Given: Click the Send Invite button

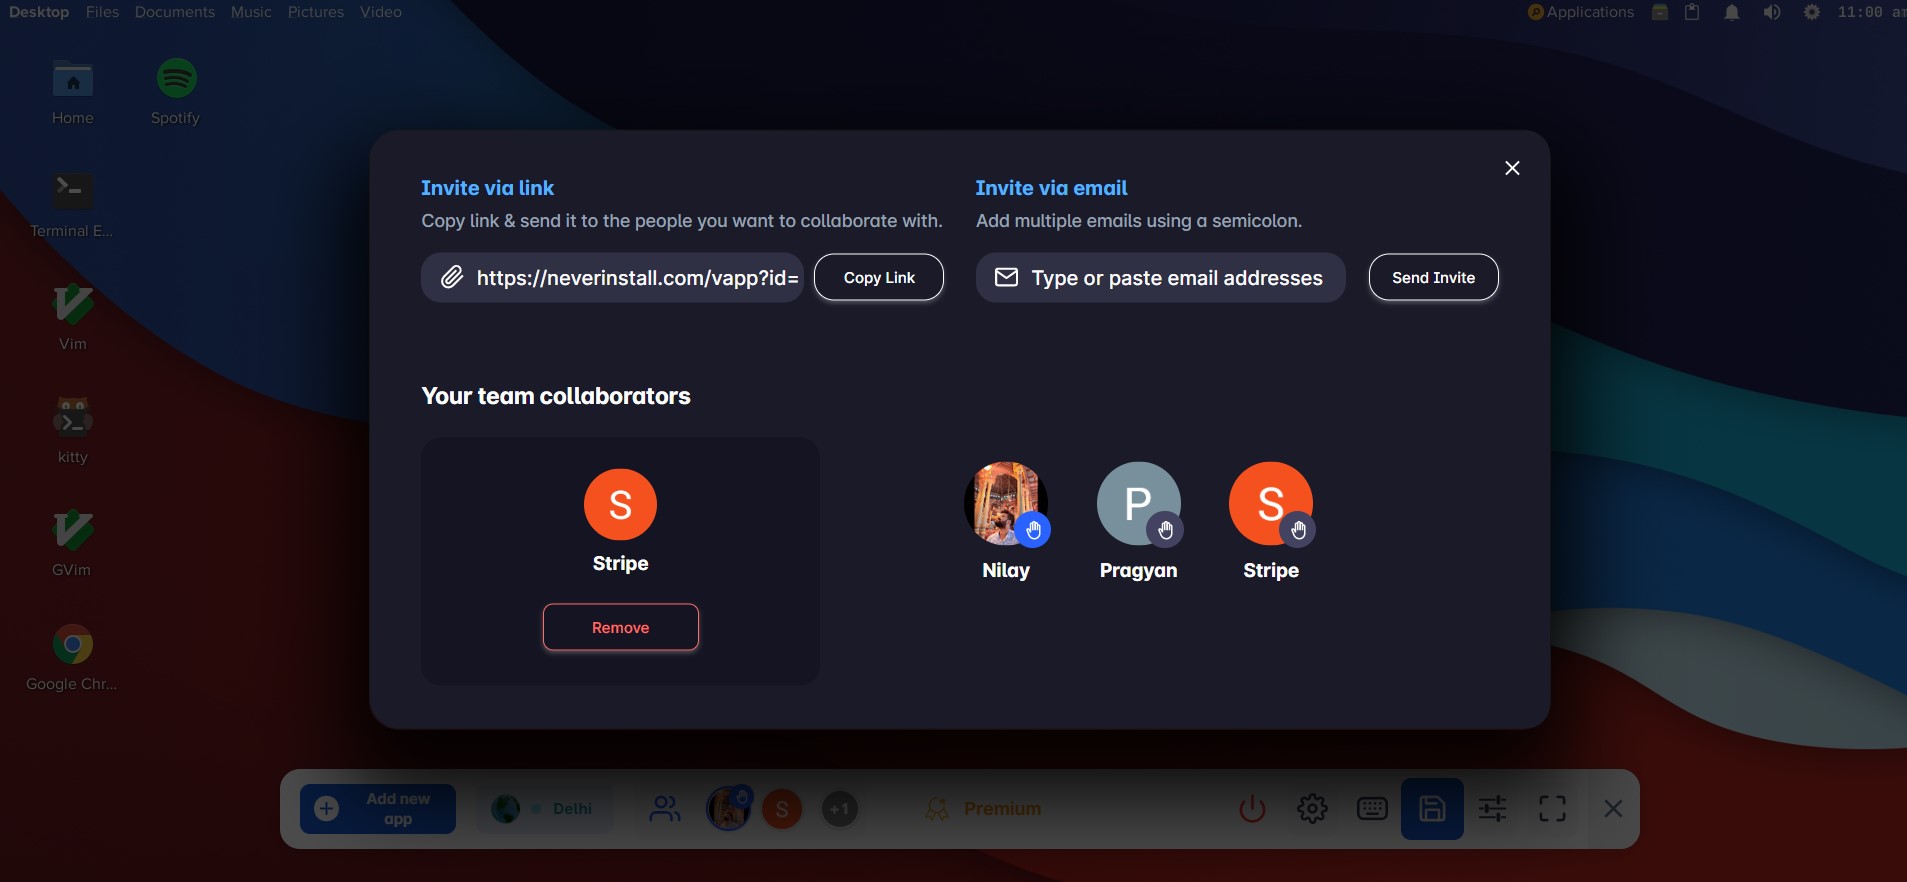Looking at the screenshot, I should [x=1433, y=277].
